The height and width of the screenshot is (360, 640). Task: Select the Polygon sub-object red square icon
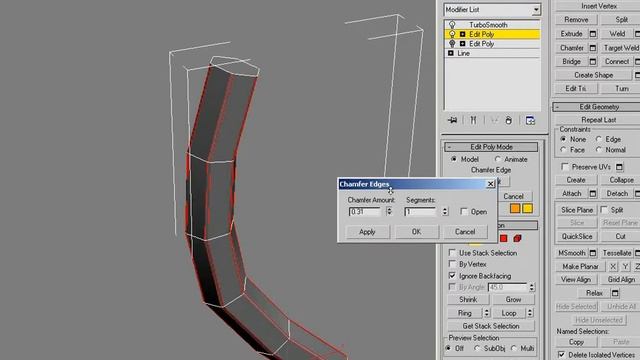(503, 238)
